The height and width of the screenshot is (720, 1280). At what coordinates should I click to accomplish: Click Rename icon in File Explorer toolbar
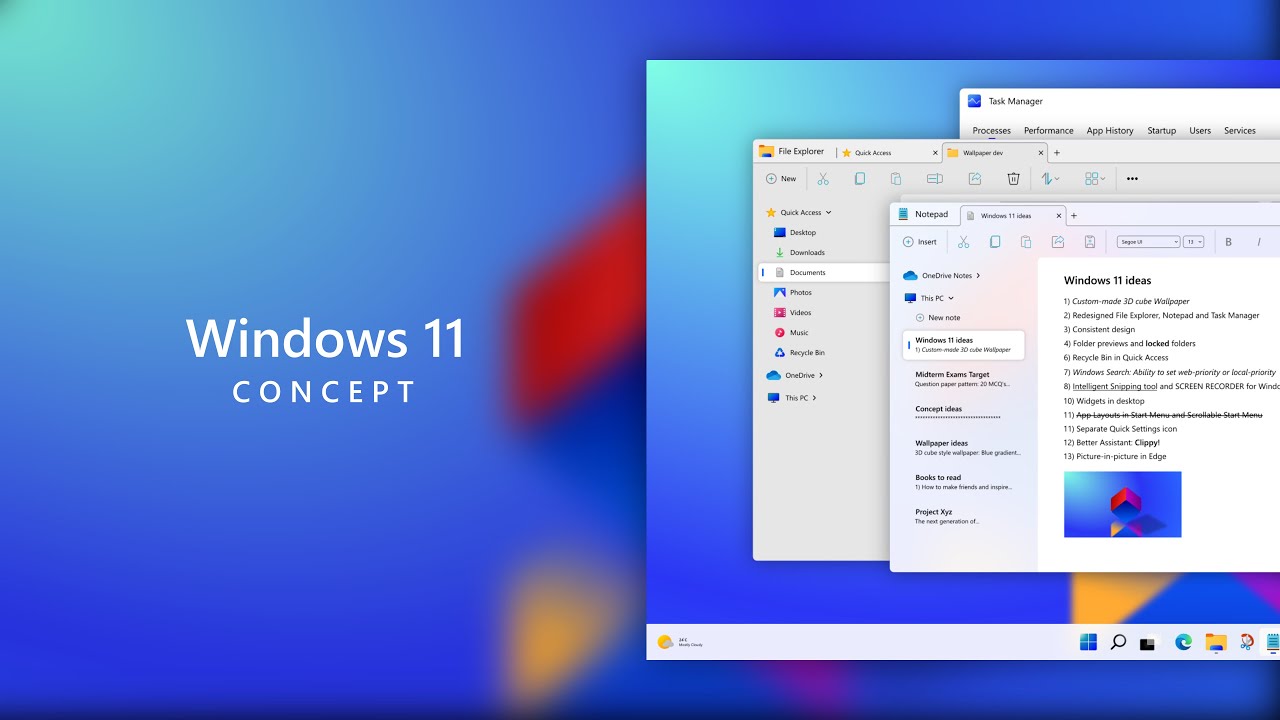click(935, 179)
